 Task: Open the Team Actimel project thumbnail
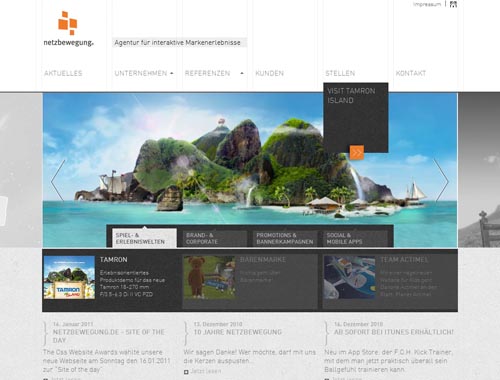click(350, 277)
